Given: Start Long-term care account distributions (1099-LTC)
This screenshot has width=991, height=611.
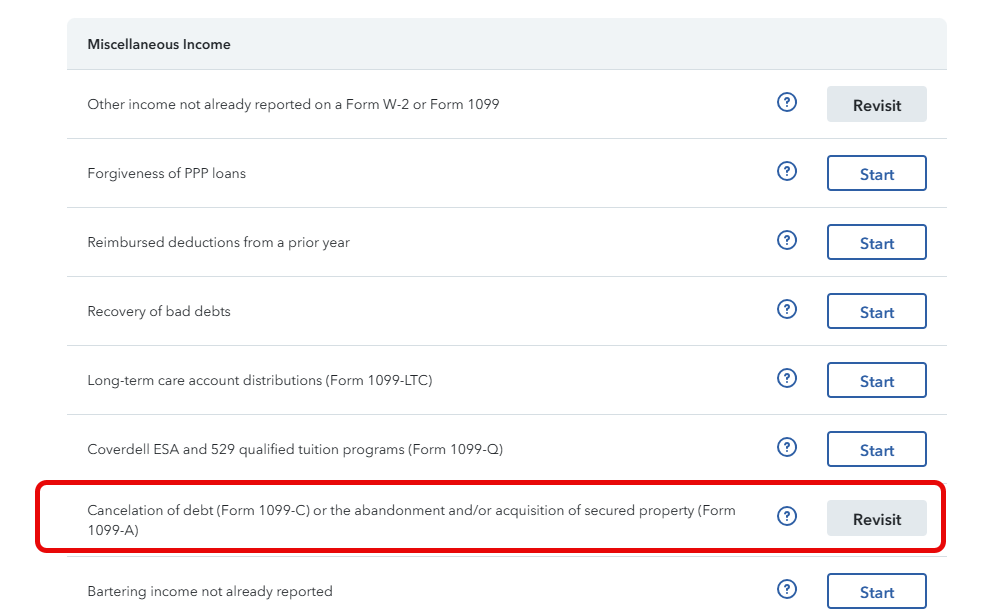Looking at the screenshot, I should (877, 380).
